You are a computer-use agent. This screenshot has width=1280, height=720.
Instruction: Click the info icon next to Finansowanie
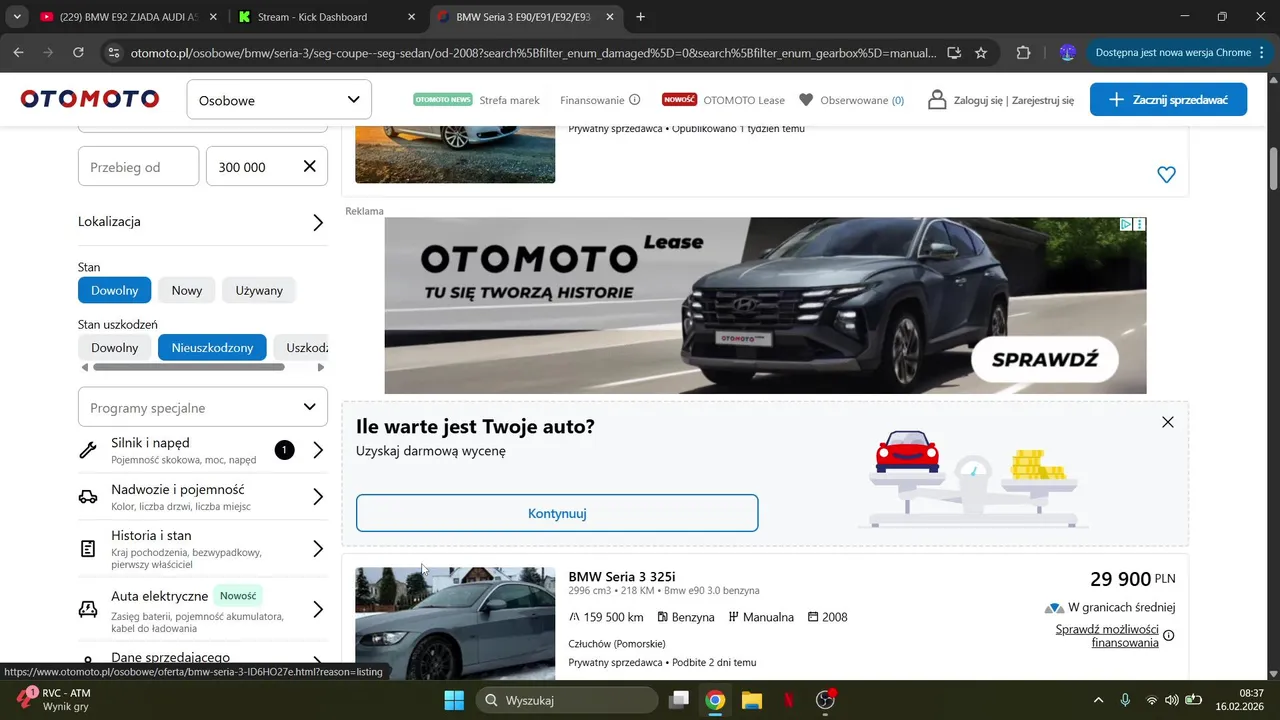[634, 100]
